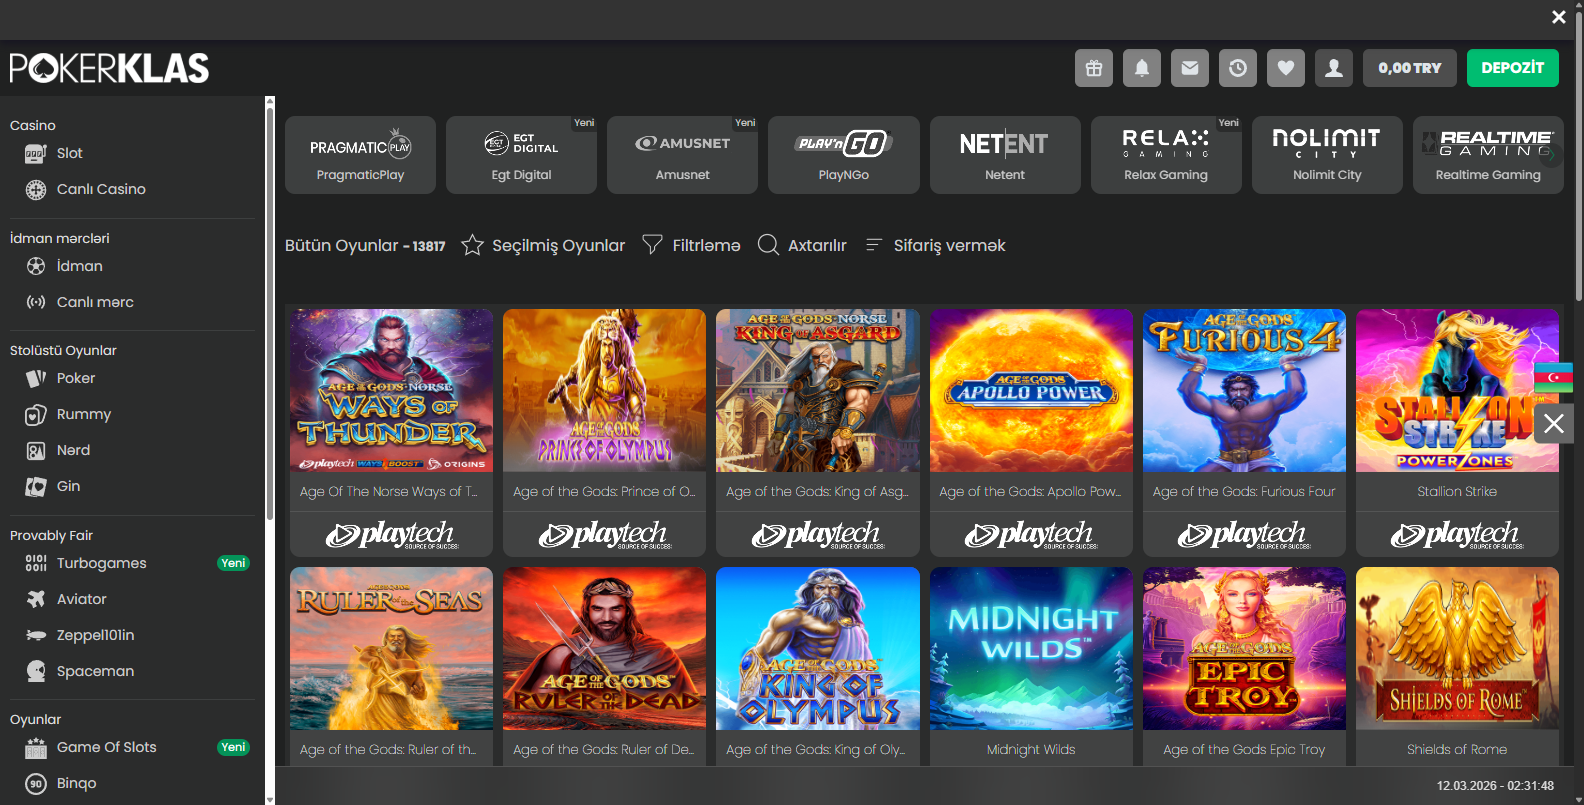This screenshot has height=805, width=1584.
Task: Click the star icon for Seçilmiş Oyunlar
Action: click(x=472, y=245)
